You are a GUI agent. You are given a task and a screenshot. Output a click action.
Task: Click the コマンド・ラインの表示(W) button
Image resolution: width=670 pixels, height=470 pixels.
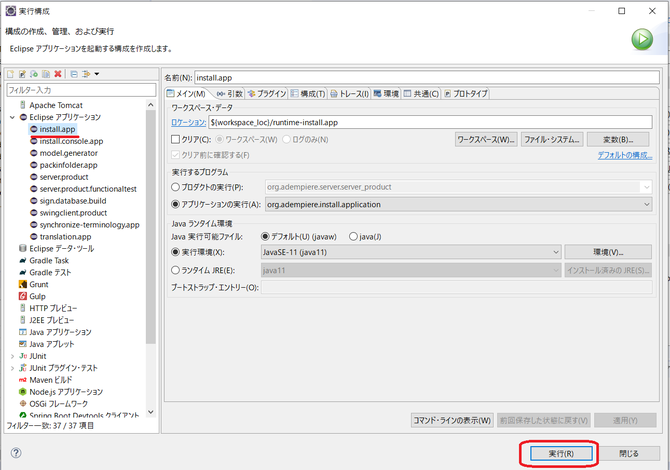click(452, 420)
